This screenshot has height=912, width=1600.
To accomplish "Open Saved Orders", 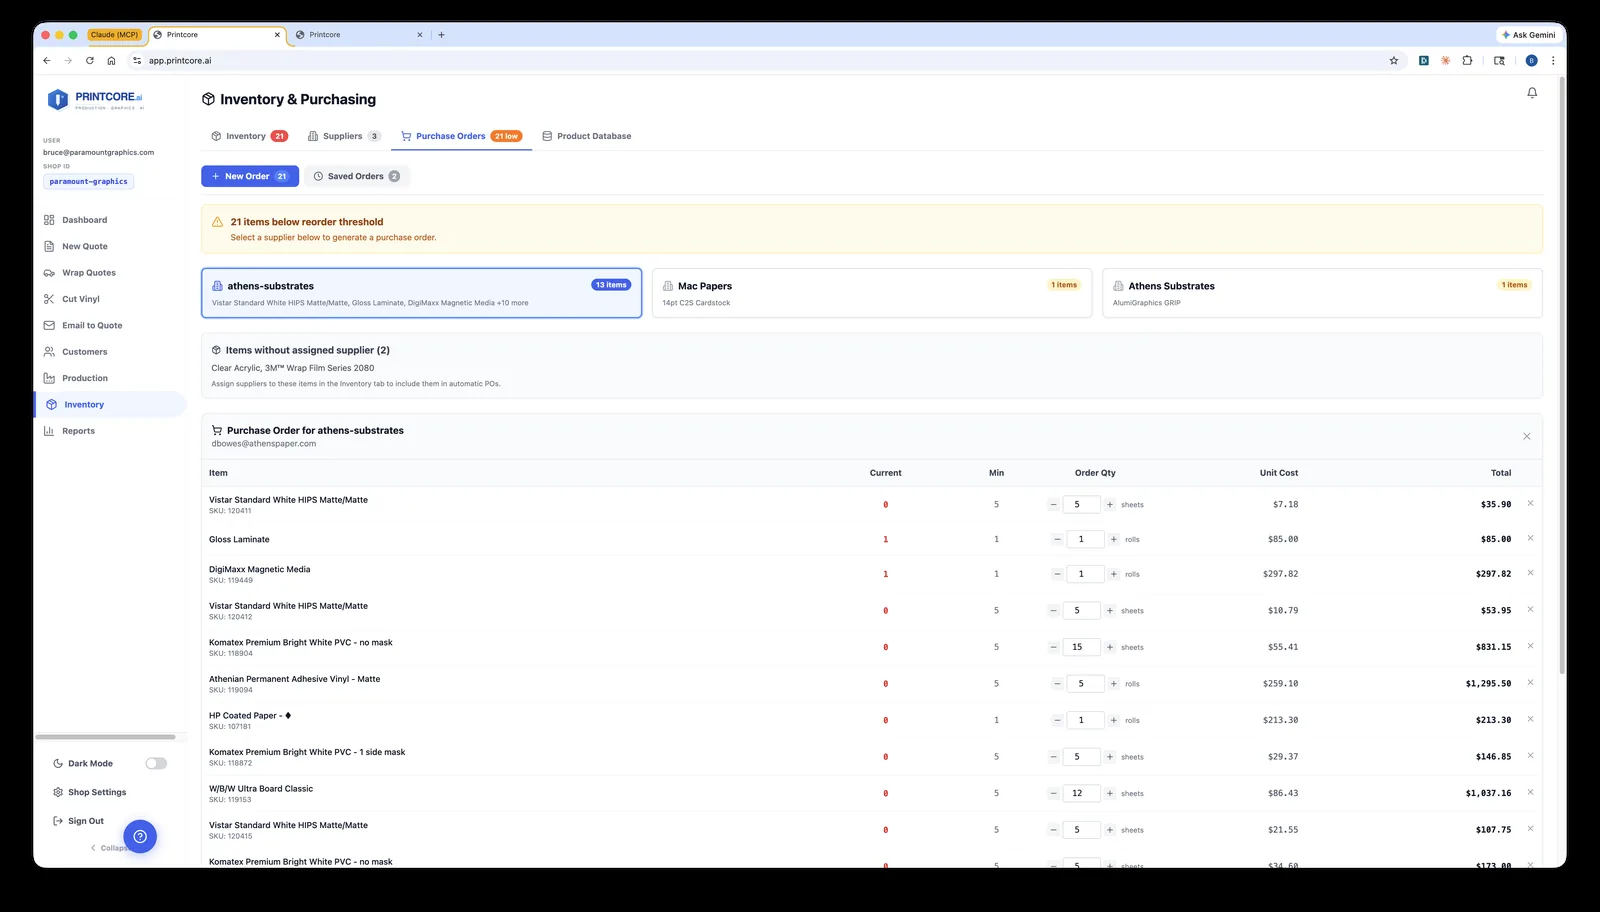I will click(x=357, y=176).
